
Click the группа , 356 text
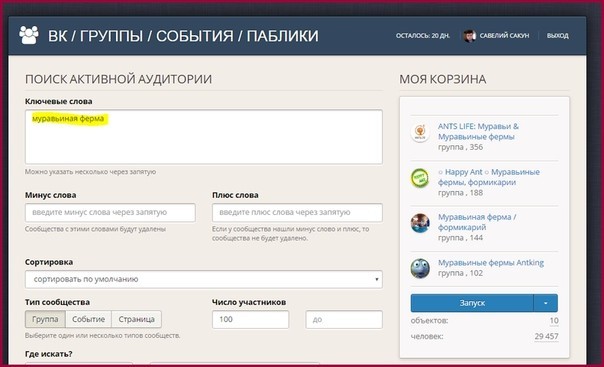click(x=460, y=147)
